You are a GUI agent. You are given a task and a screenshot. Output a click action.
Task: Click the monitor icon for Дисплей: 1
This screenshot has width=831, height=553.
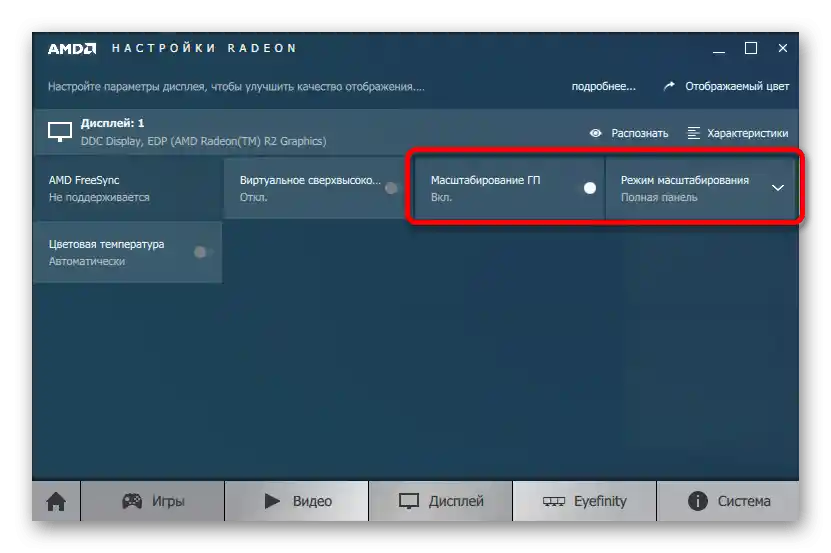click(x=60, y=132)
